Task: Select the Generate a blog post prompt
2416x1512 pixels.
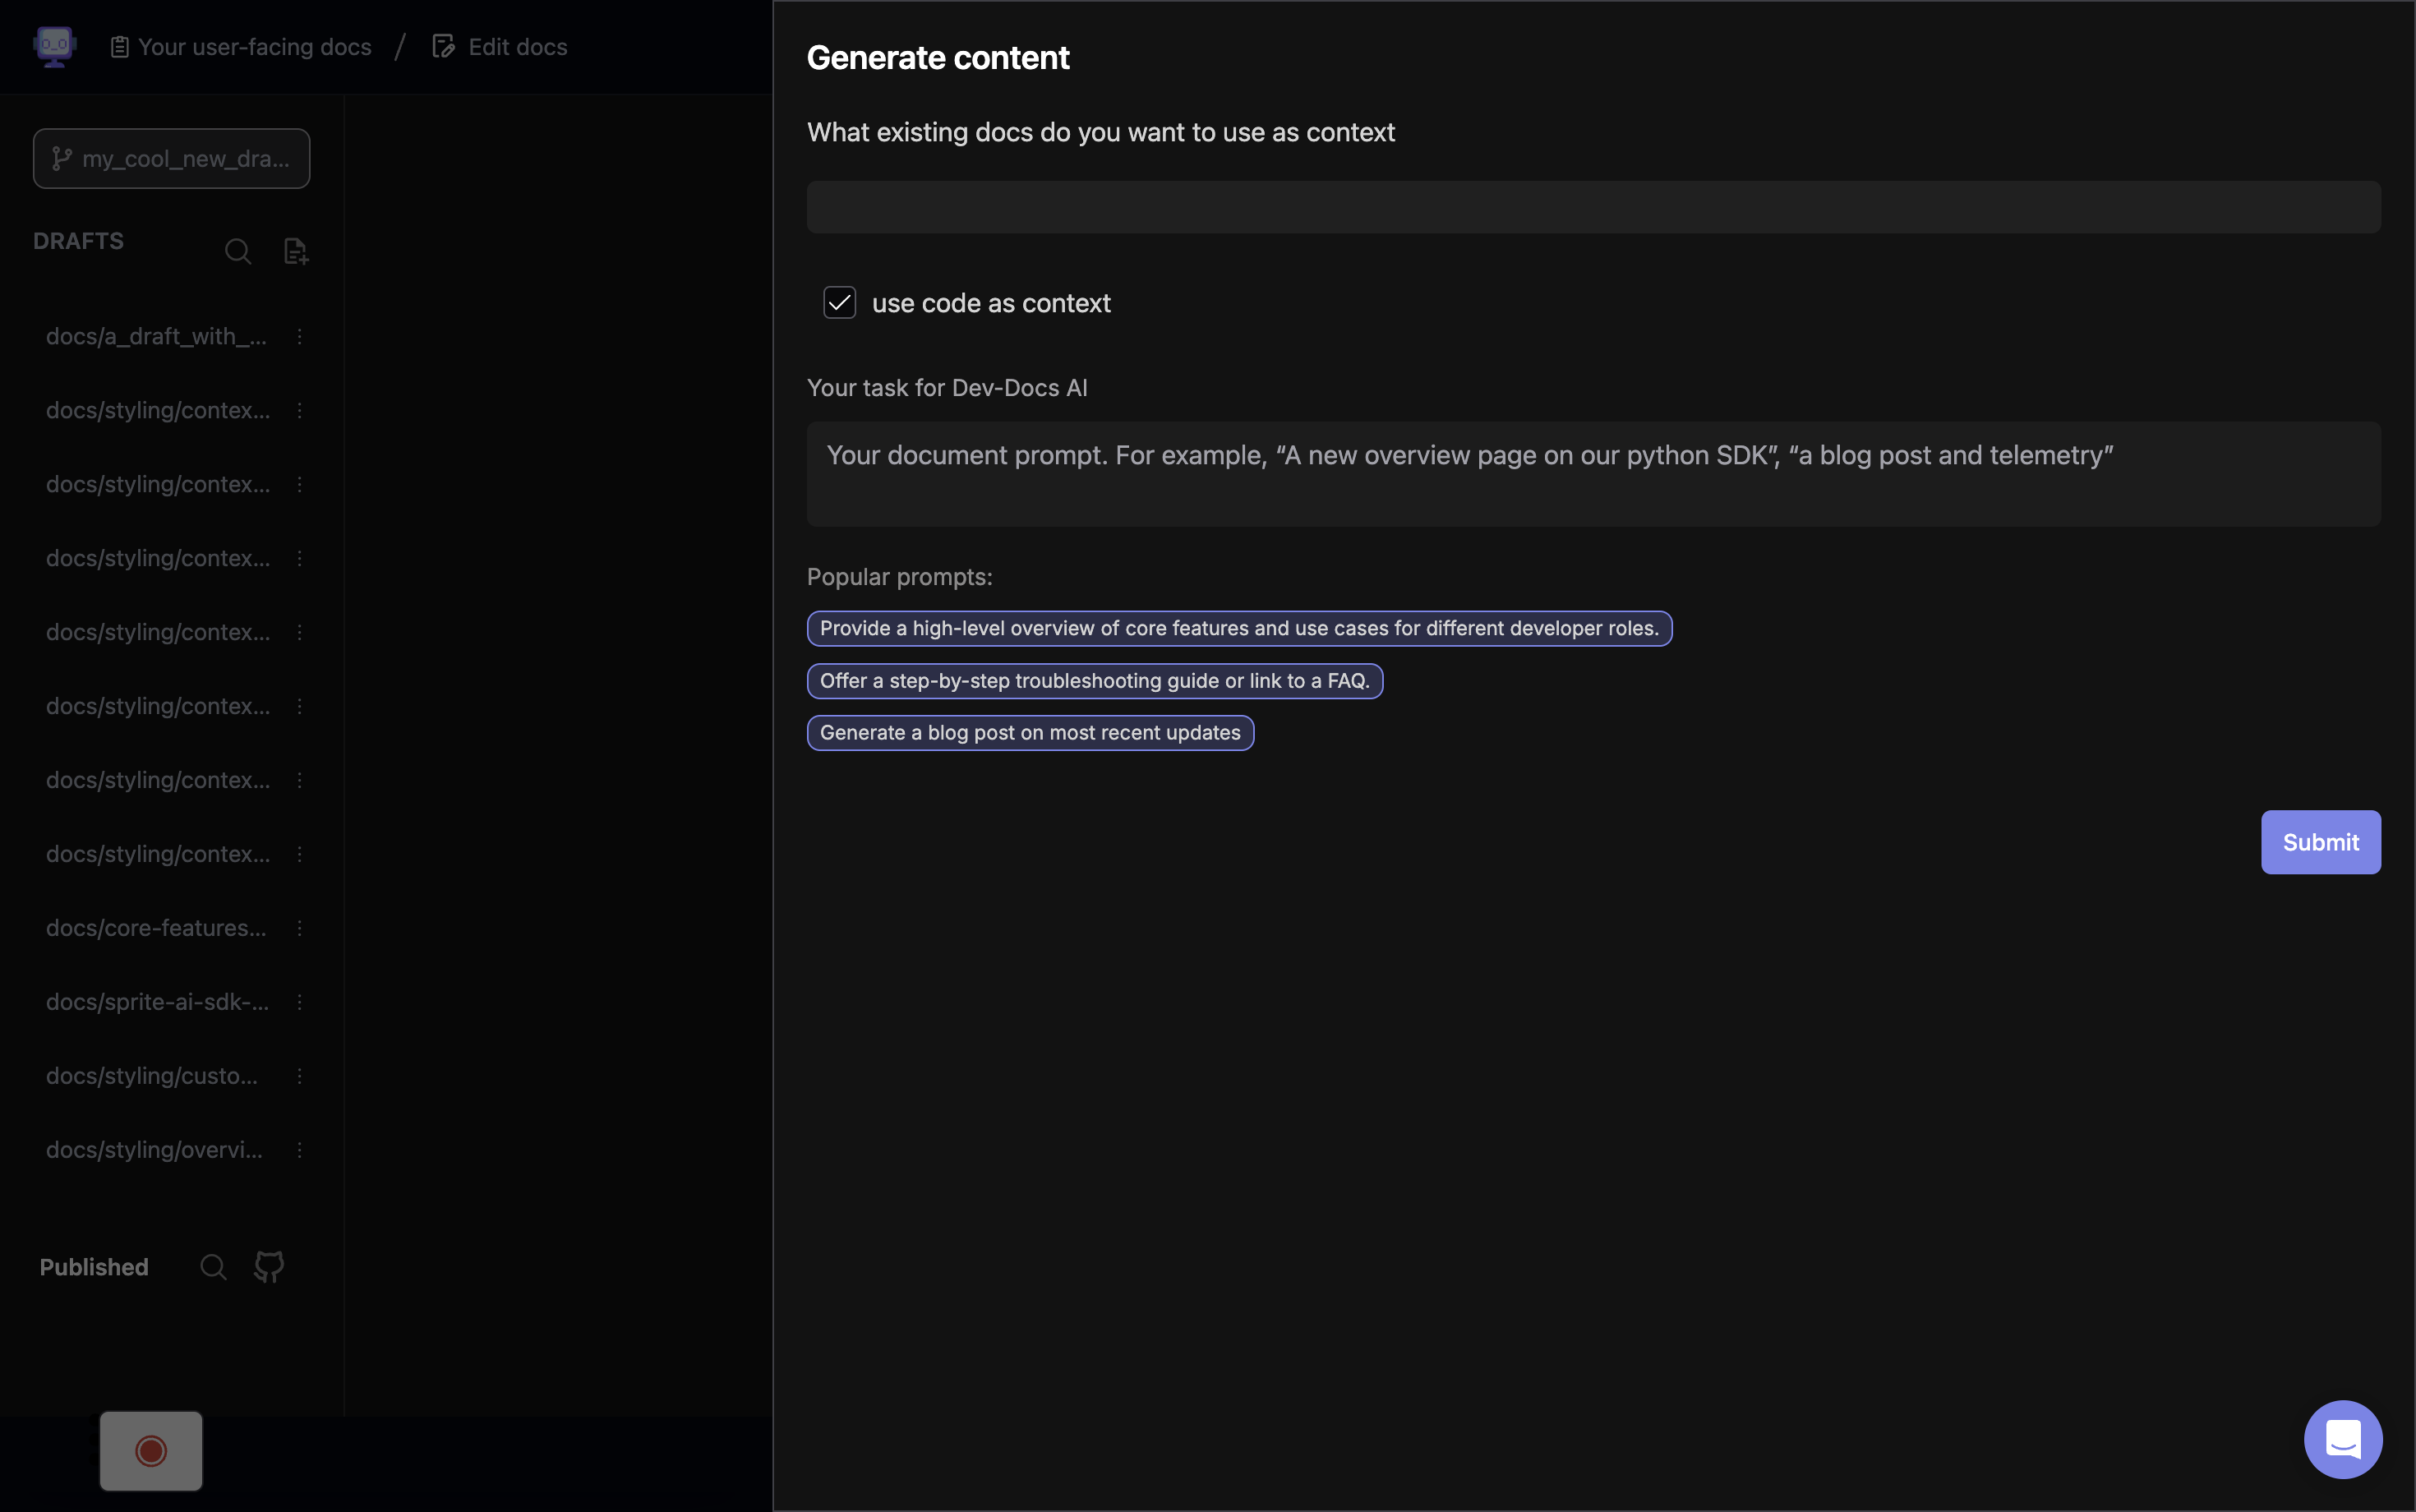Action: pos(1029,732)
